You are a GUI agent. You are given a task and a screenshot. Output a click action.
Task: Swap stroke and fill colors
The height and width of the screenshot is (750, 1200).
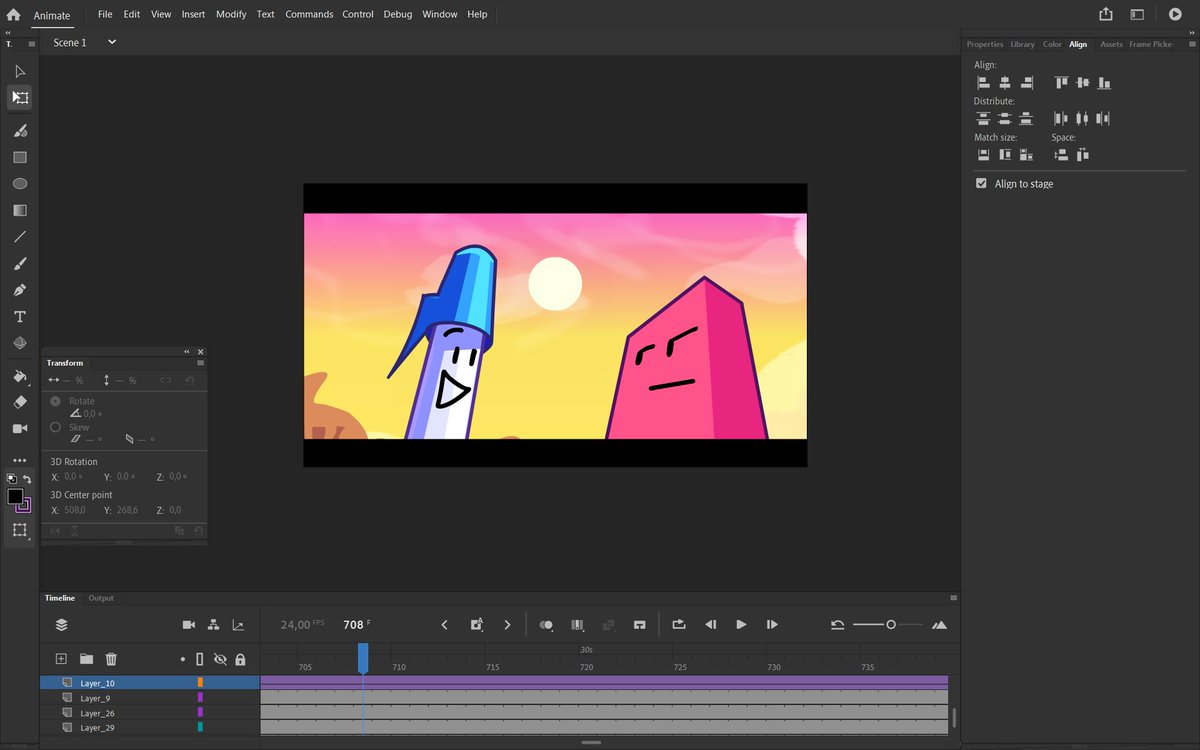click(x=27, y=479)
